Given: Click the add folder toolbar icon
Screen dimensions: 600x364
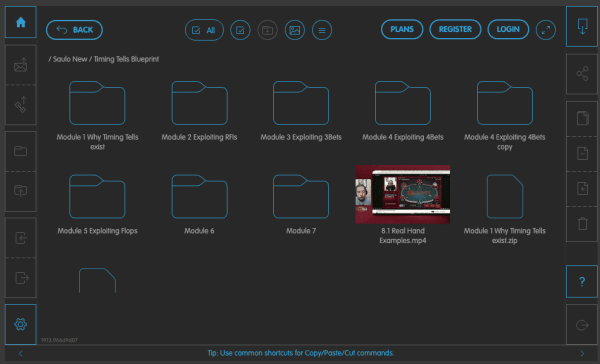Looking at the screenshot, I should [x=267, y=30].
